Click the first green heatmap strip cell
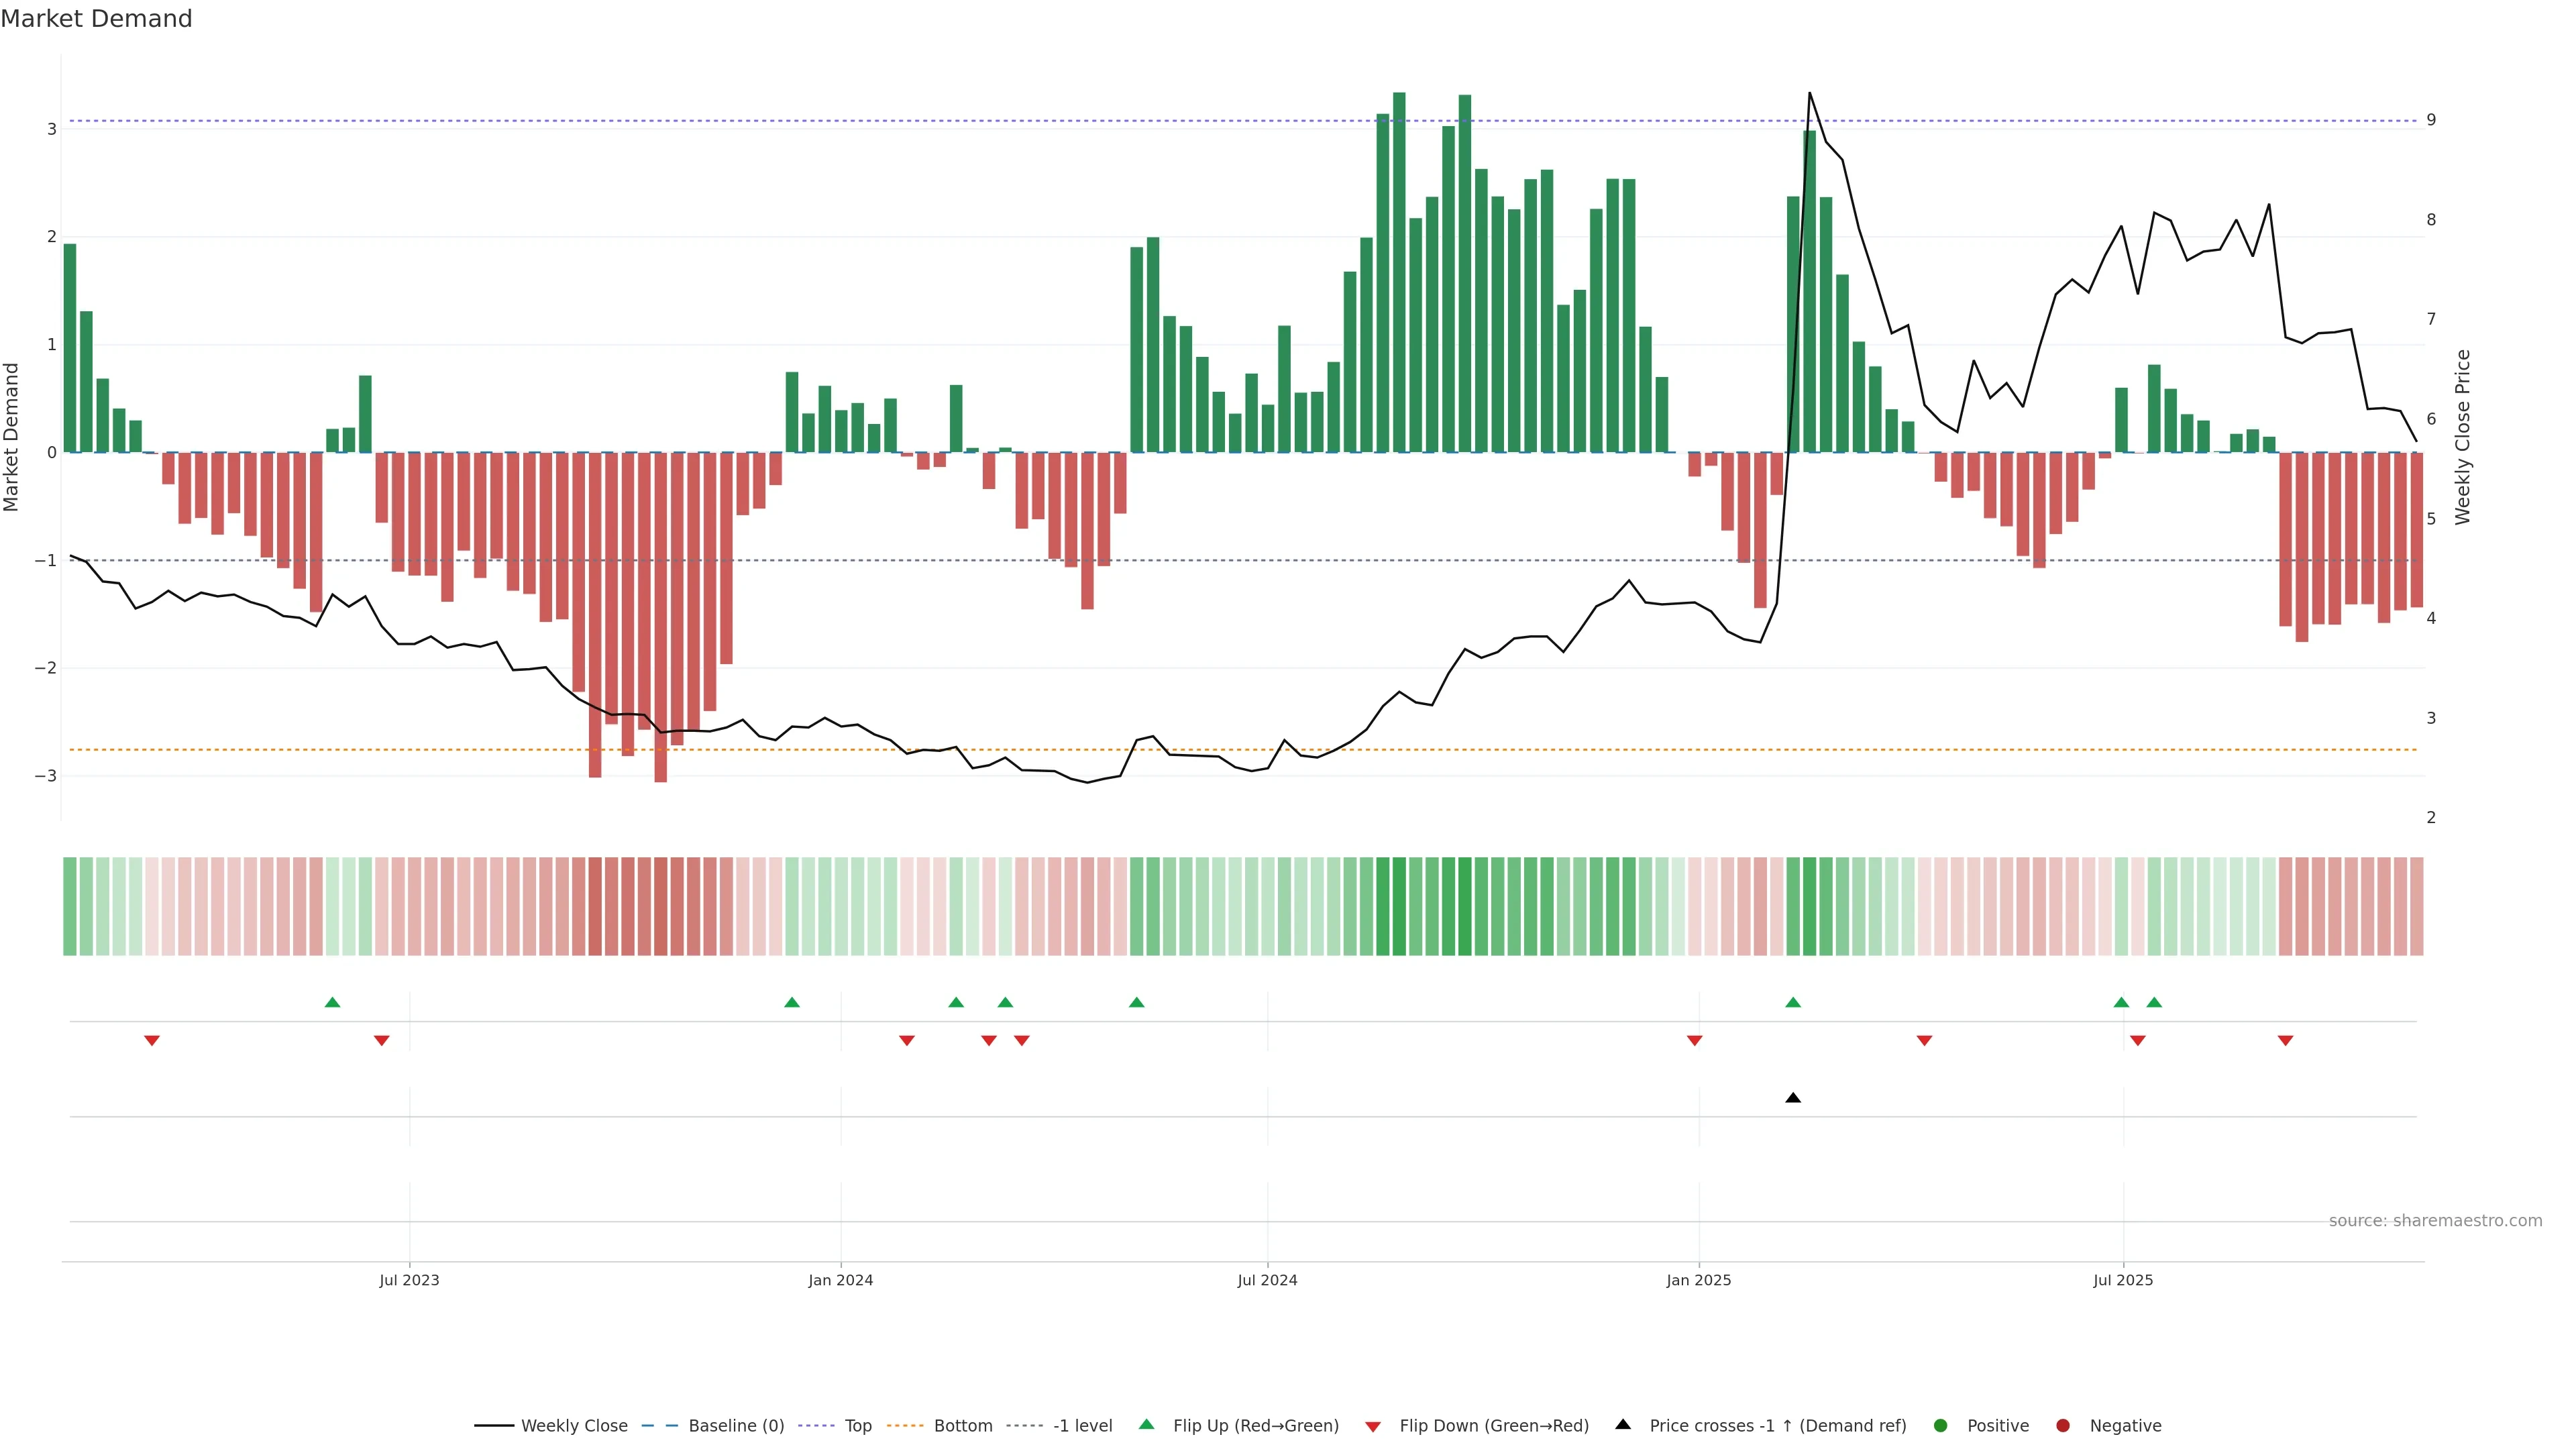This screenshot has height=1449, width=2576. (70, 906)
